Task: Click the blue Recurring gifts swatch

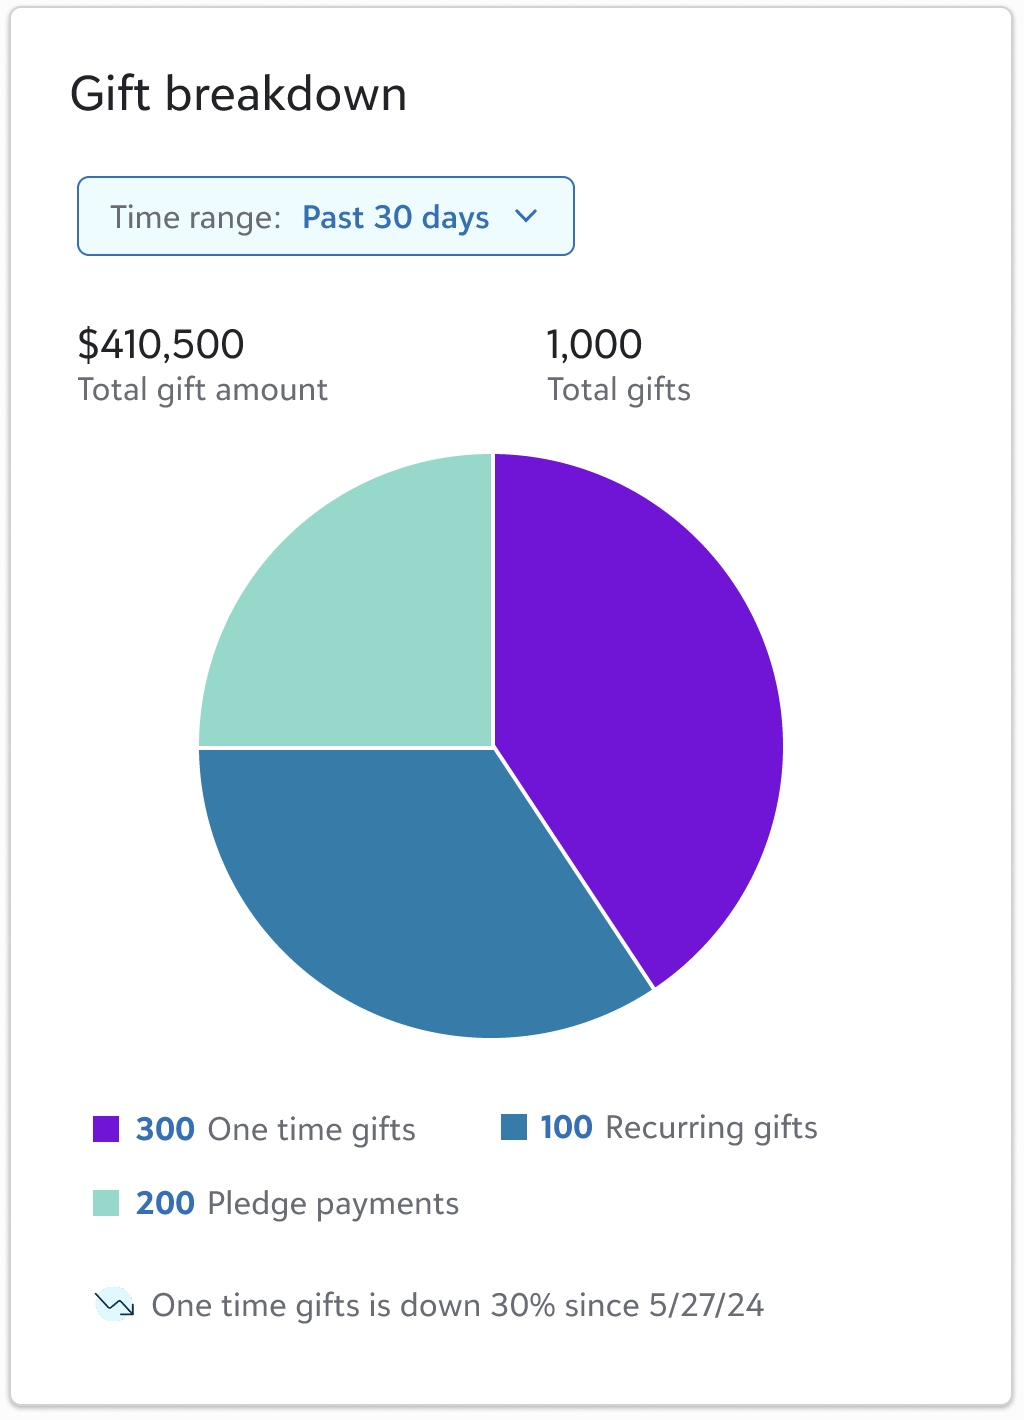Action: pos(514,1127)
